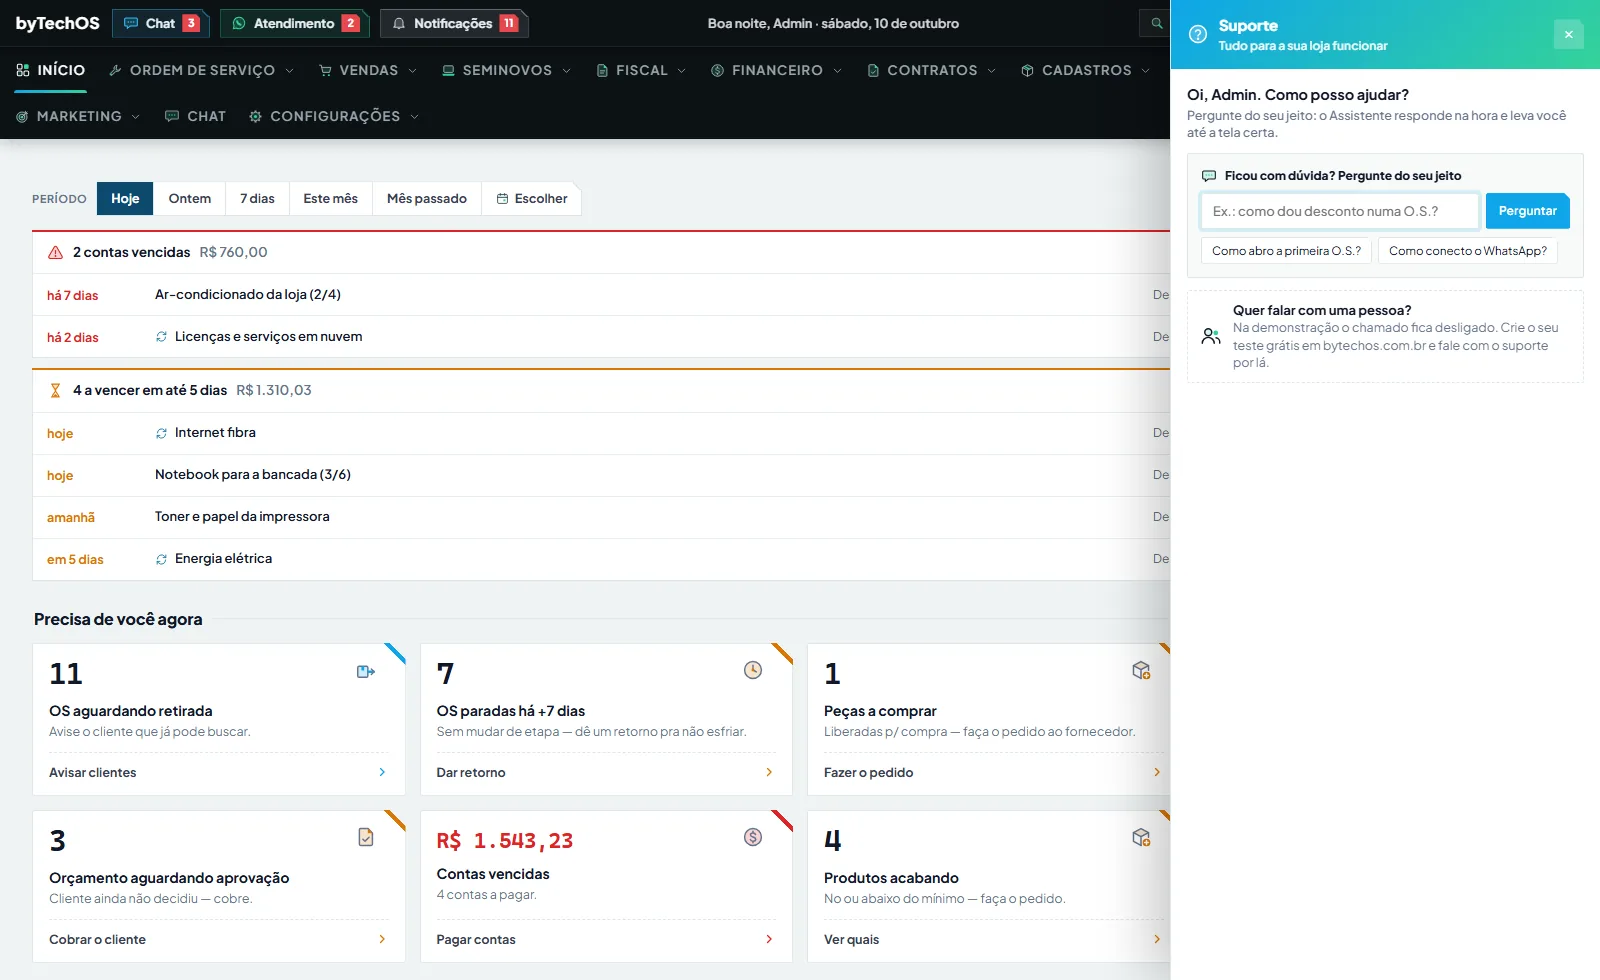The width and height of the screenshot is (1600, 980).
Task: Click Fazer o pedido on Peças a comprar card
Action: point(993,772)
